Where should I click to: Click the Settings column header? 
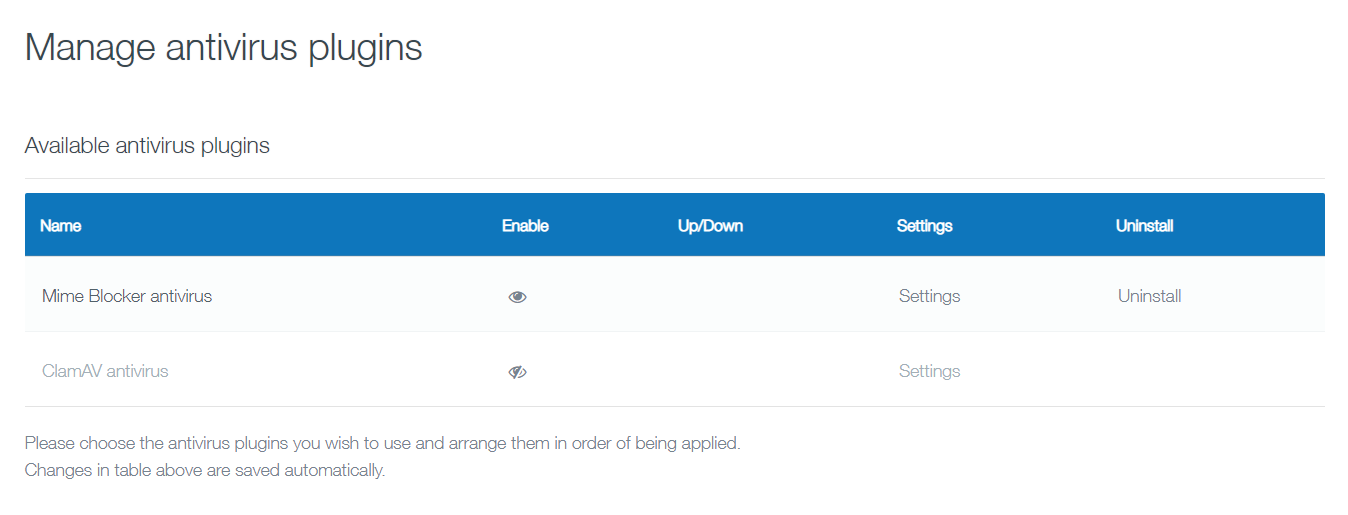[924, 226]
